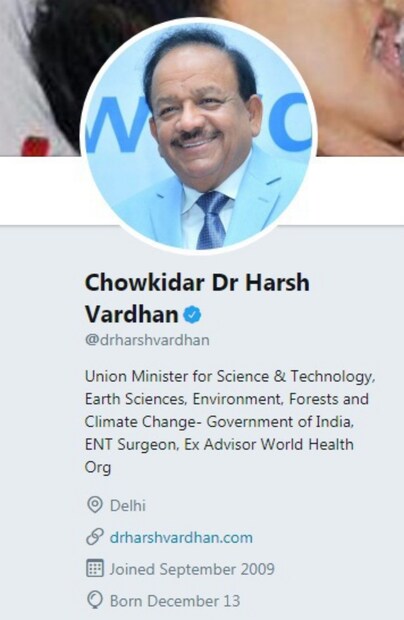The height and width of the screenshot is (620, 404).
Task: Click the word Vardhan beside verified badge
Action: [132, 315]
